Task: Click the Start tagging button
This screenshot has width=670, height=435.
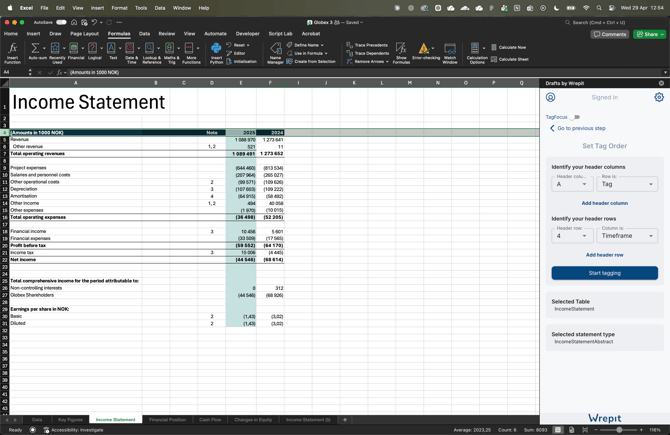Action: pyautogui.click(x=605, y=273)
